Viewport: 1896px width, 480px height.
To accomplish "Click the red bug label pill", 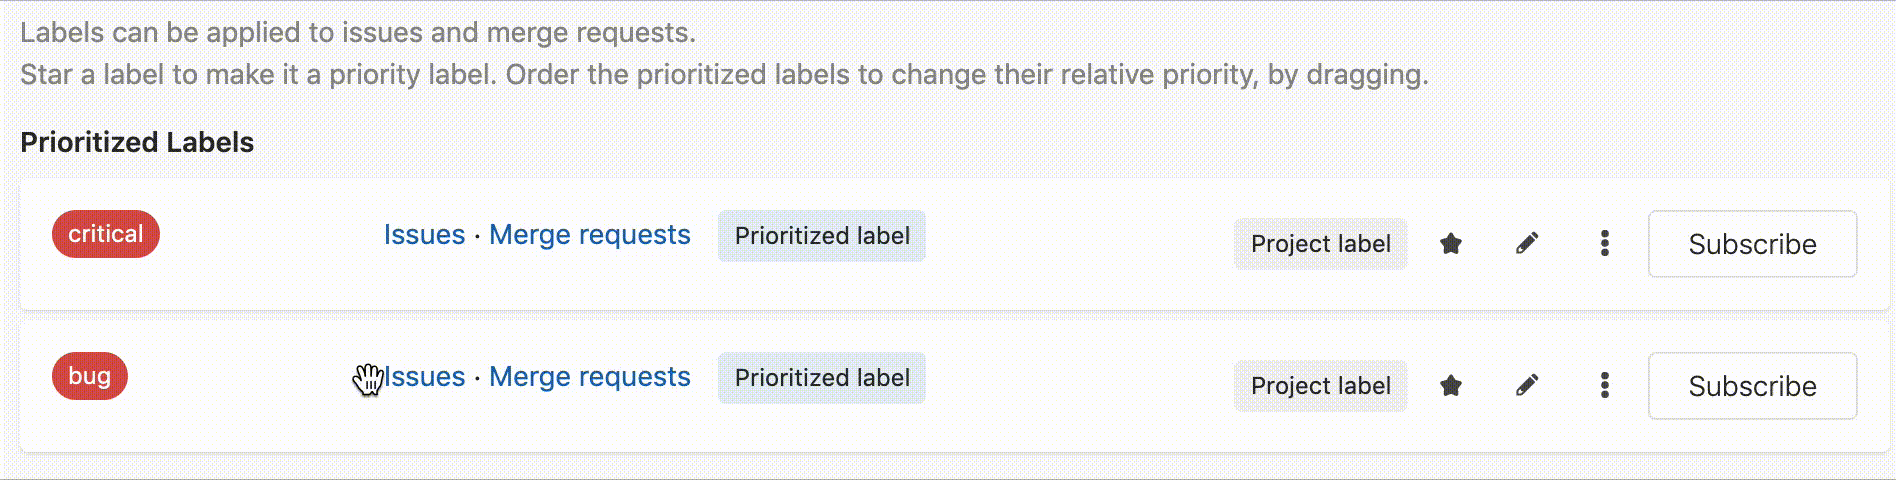I will pos(90,376).
